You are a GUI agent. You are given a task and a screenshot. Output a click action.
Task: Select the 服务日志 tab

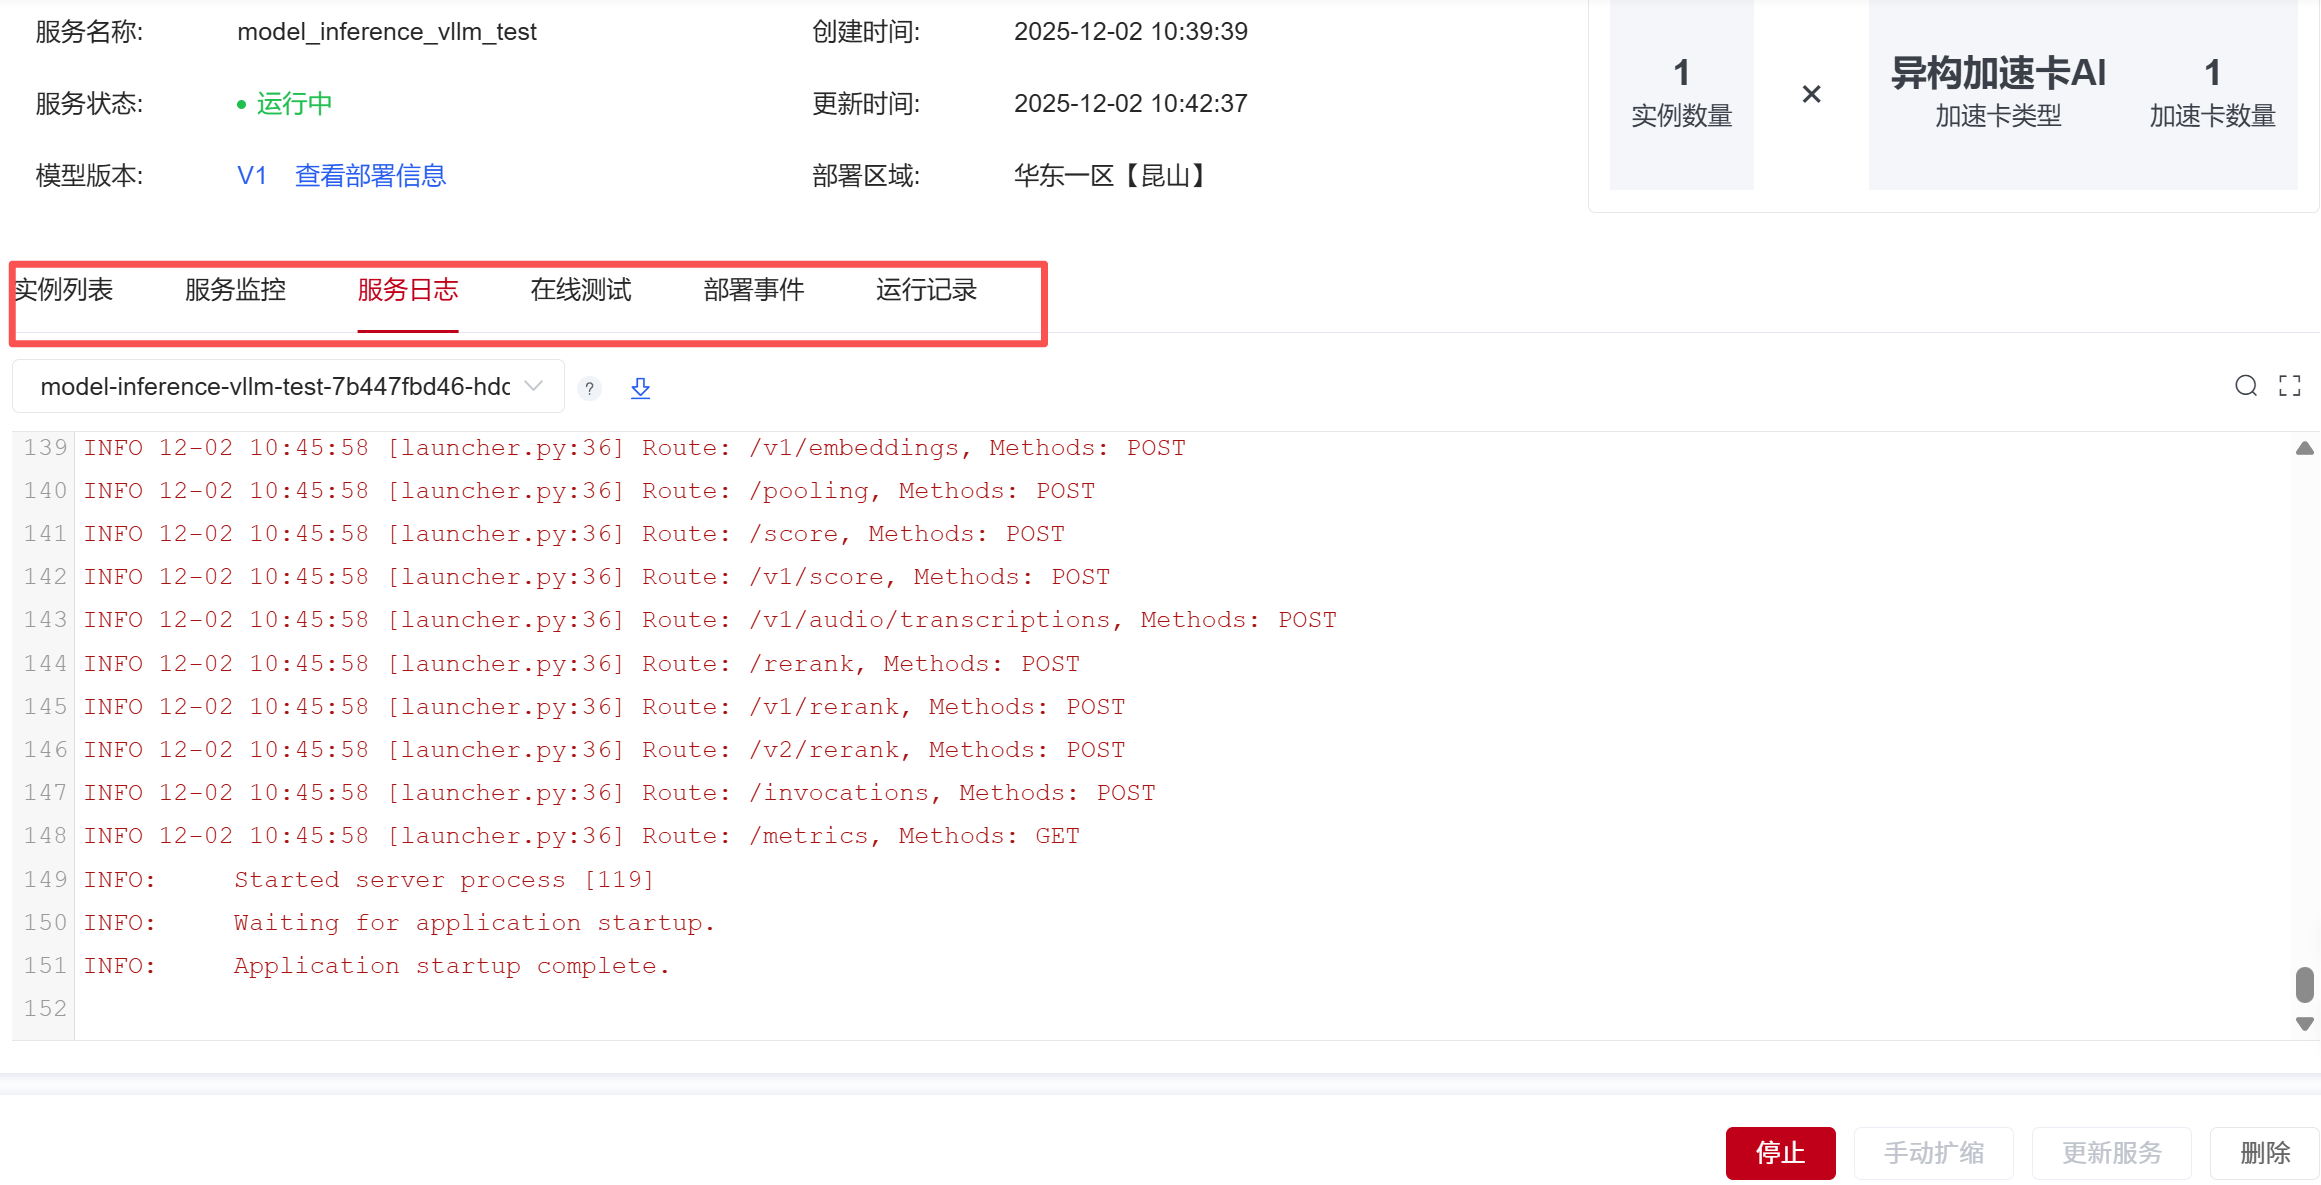point(408,290)
